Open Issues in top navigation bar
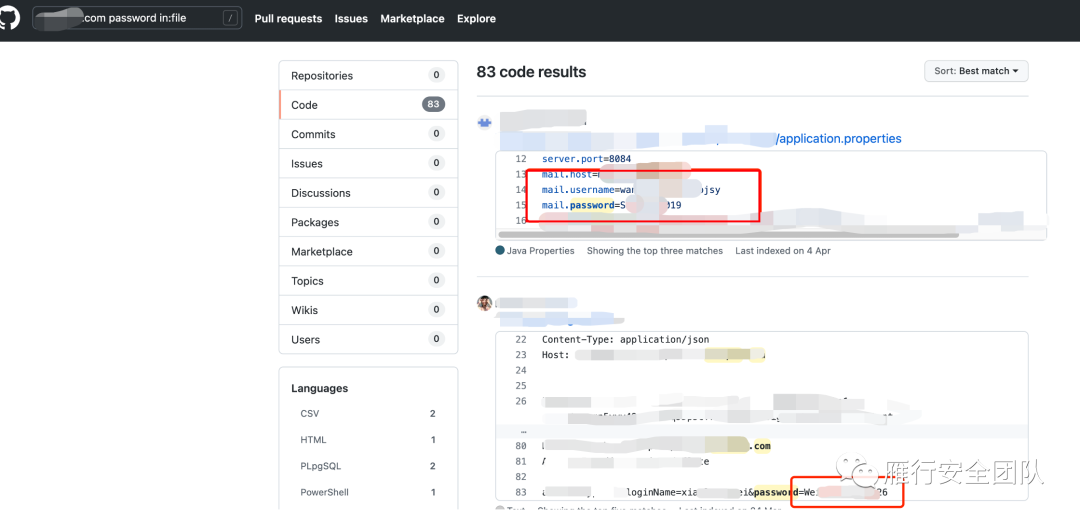 (351, 19)
